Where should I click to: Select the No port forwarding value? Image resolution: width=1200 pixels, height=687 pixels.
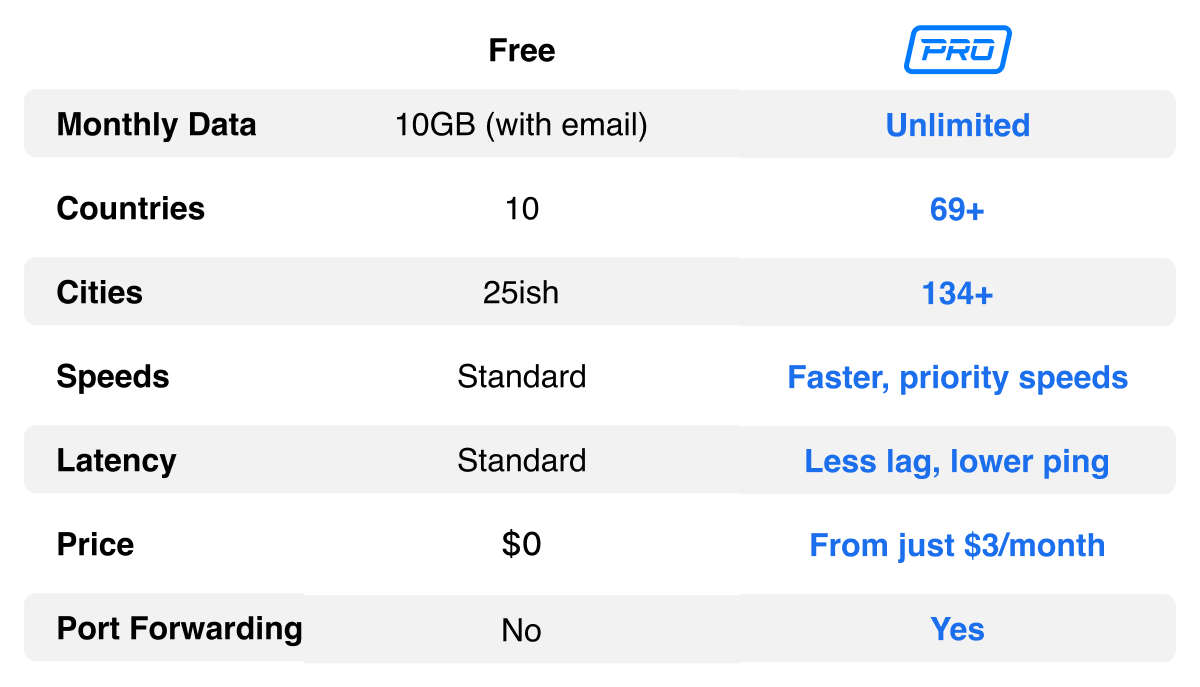tap(522, 630)
